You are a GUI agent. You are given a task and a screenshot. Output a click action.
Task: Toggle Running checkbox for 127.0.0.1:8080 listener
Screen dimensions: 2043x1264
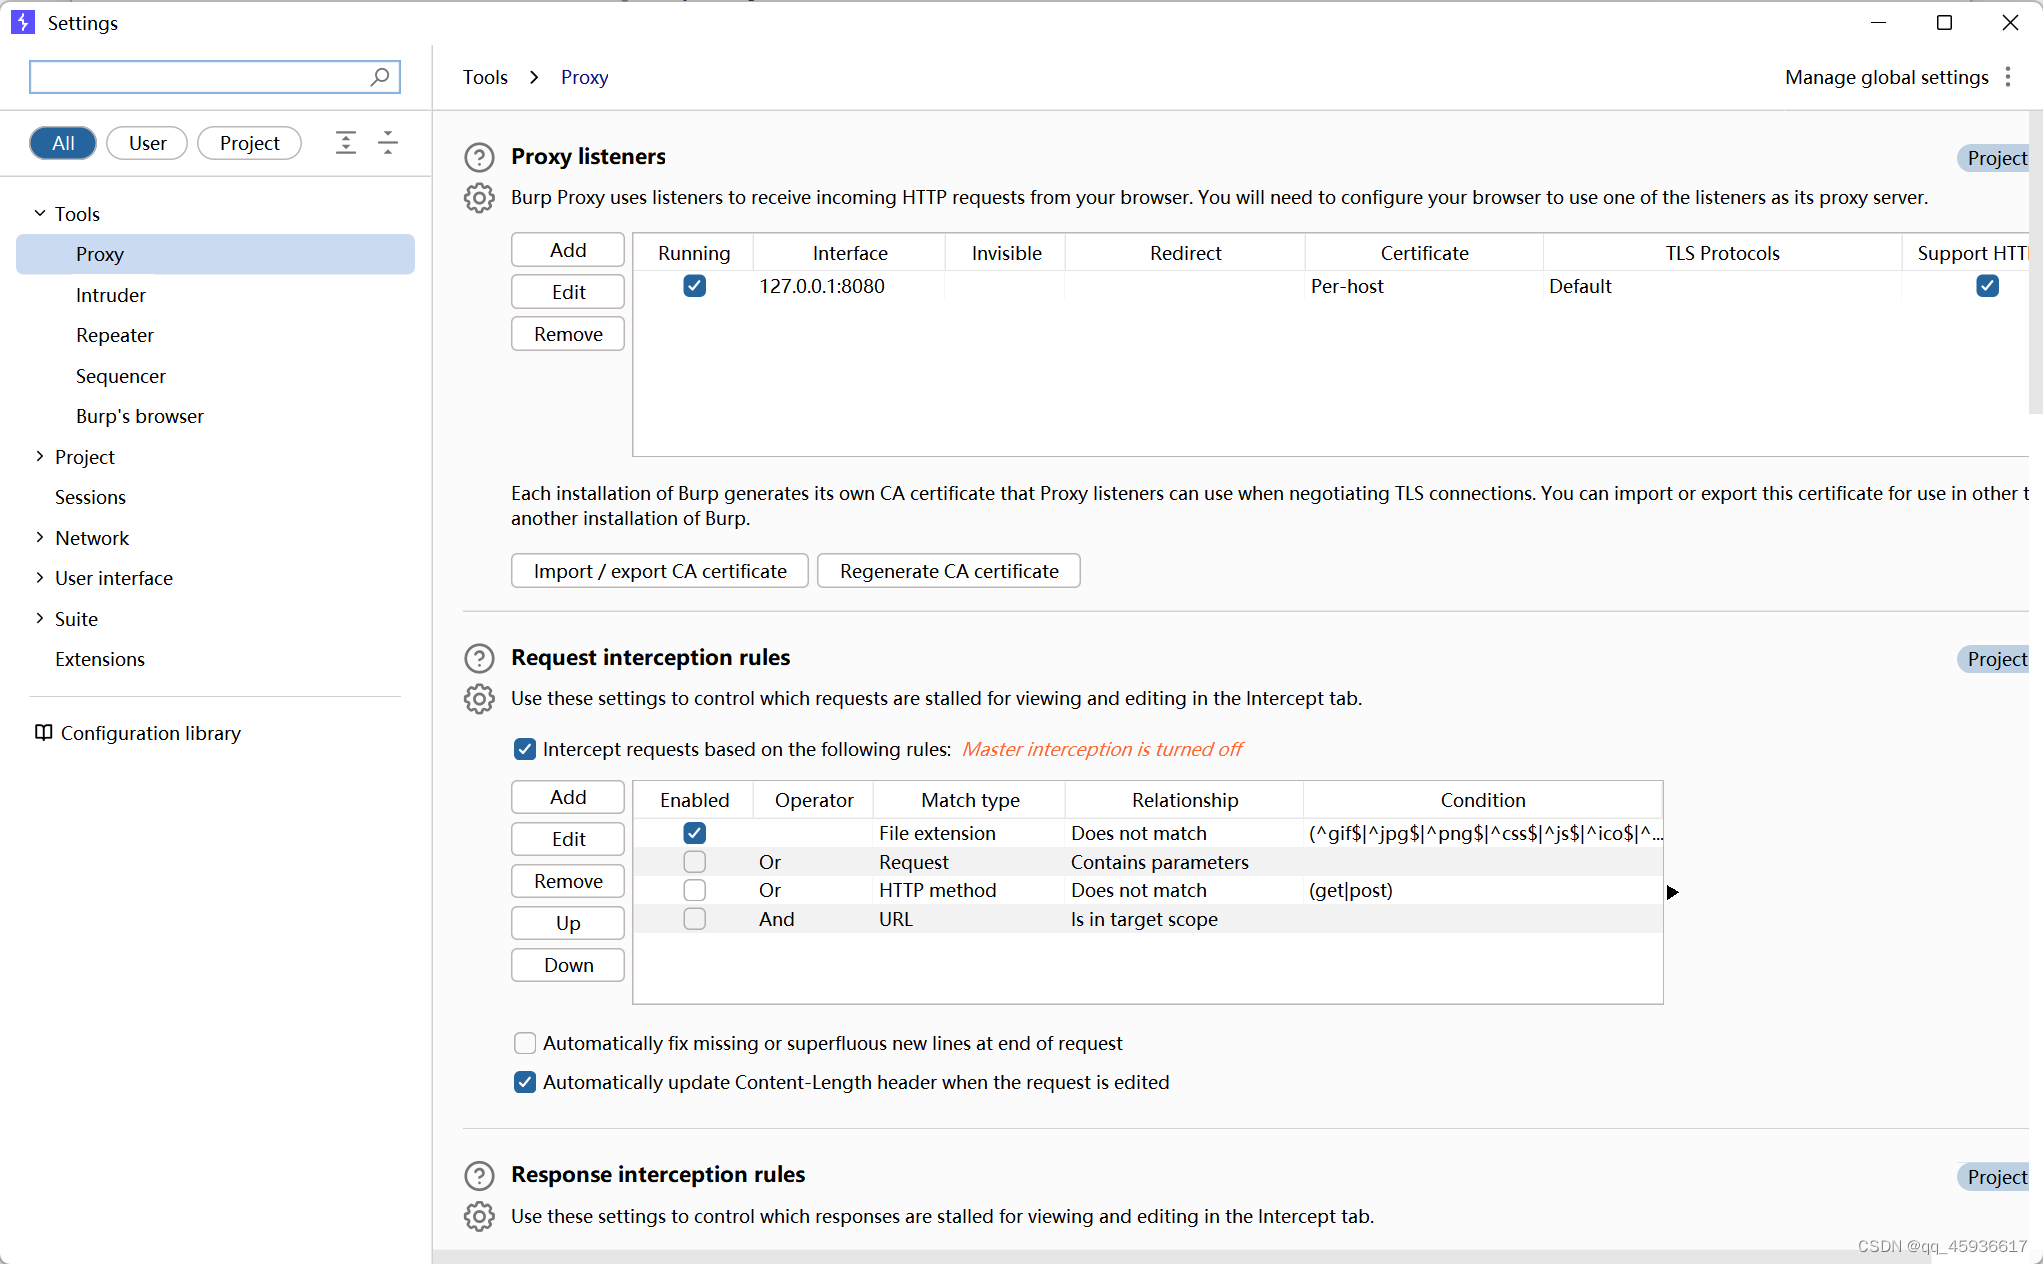694,286
